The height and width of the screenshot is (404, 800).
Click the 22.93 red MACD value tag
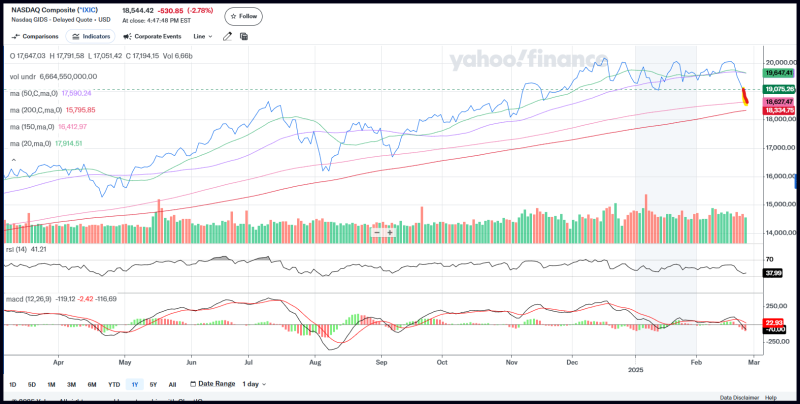771,322
